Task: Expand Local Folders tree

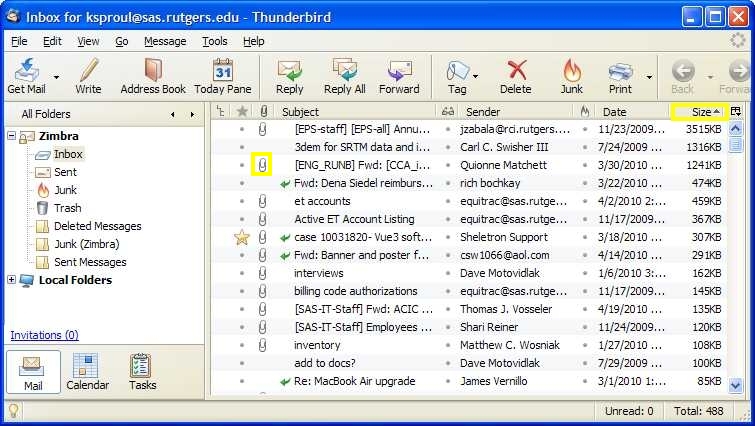Action: click(12, 280)
